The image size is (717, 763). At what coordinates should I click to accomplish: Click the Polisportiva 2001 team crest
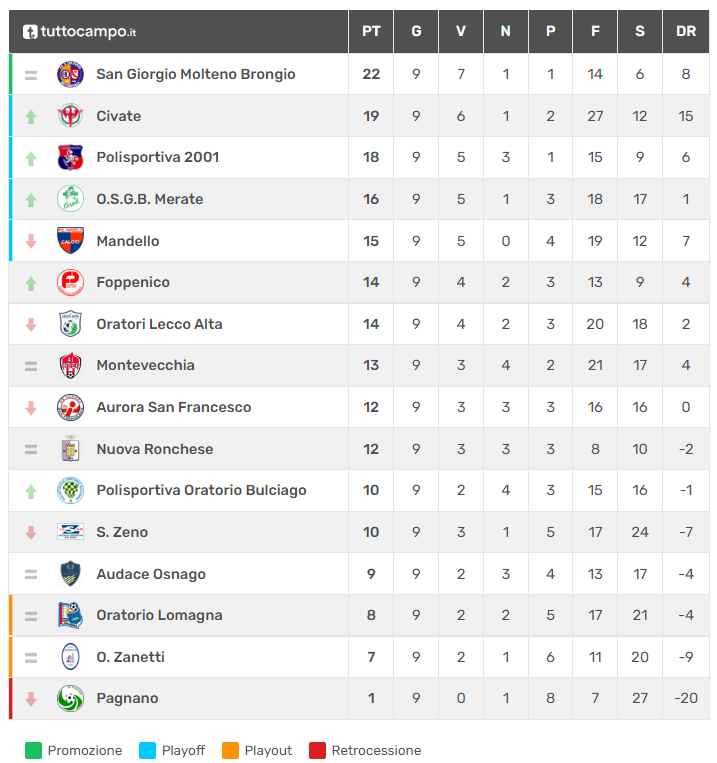coord(70,157)
